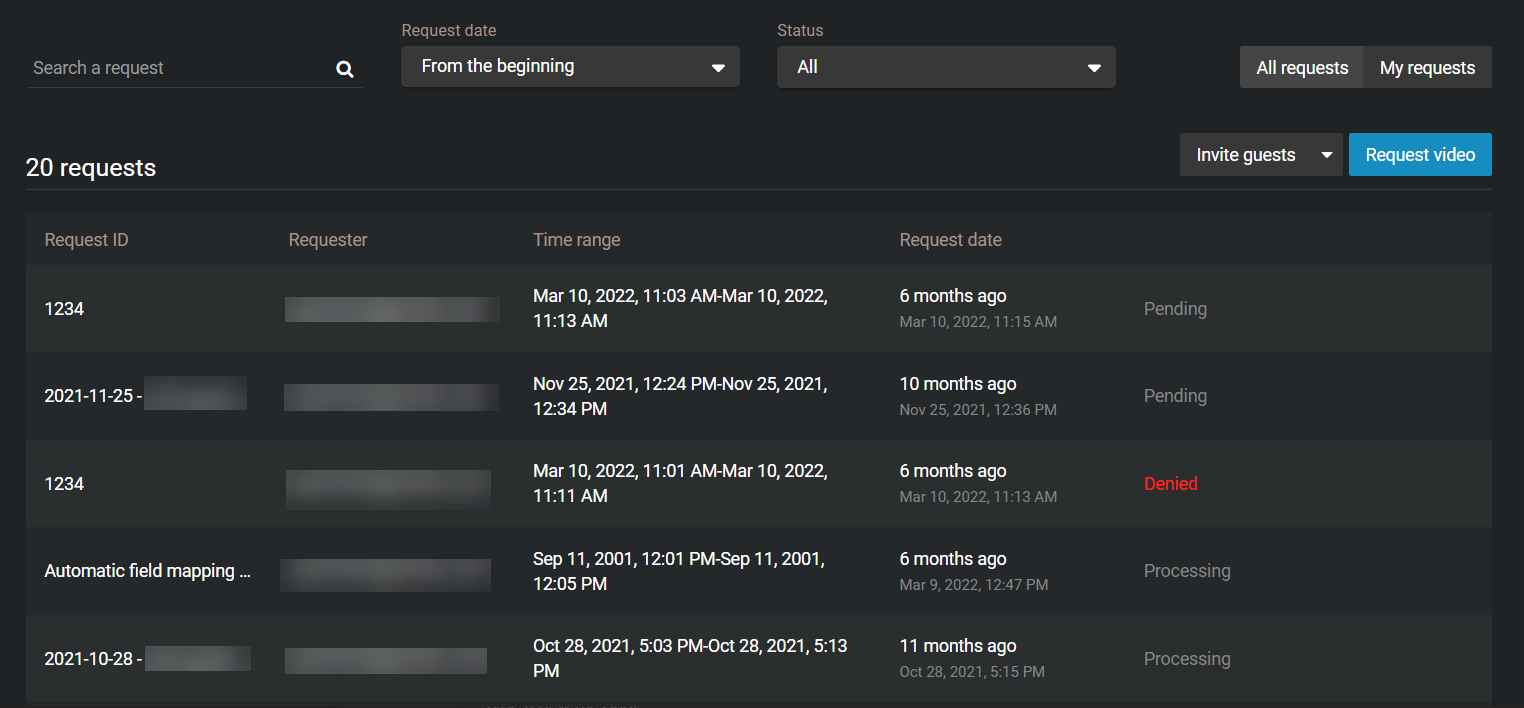Click the search magnifier icon

[345, 69]
